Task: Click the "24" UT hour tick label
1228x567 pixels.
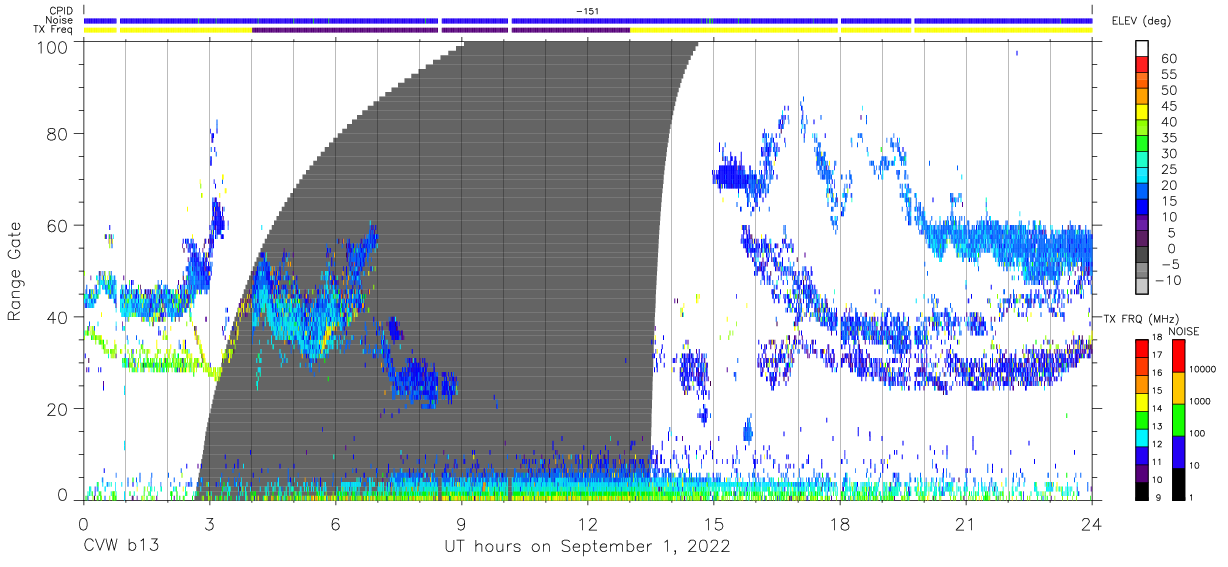Action: pos(1092,523)
